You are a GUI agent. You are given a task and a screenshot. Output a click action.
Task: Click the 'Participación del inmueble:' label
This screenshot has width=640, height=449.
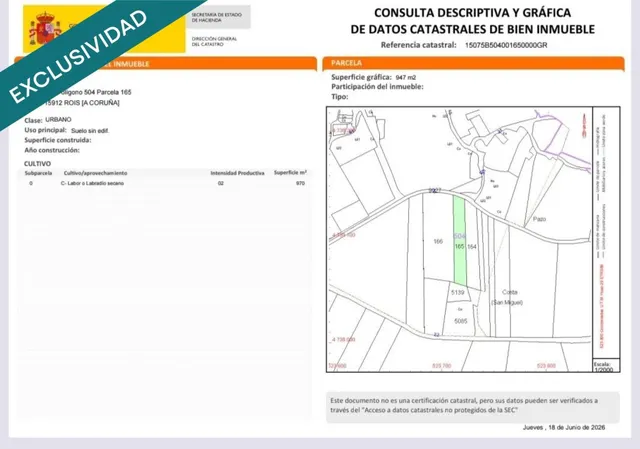click(x=377, y=87)
